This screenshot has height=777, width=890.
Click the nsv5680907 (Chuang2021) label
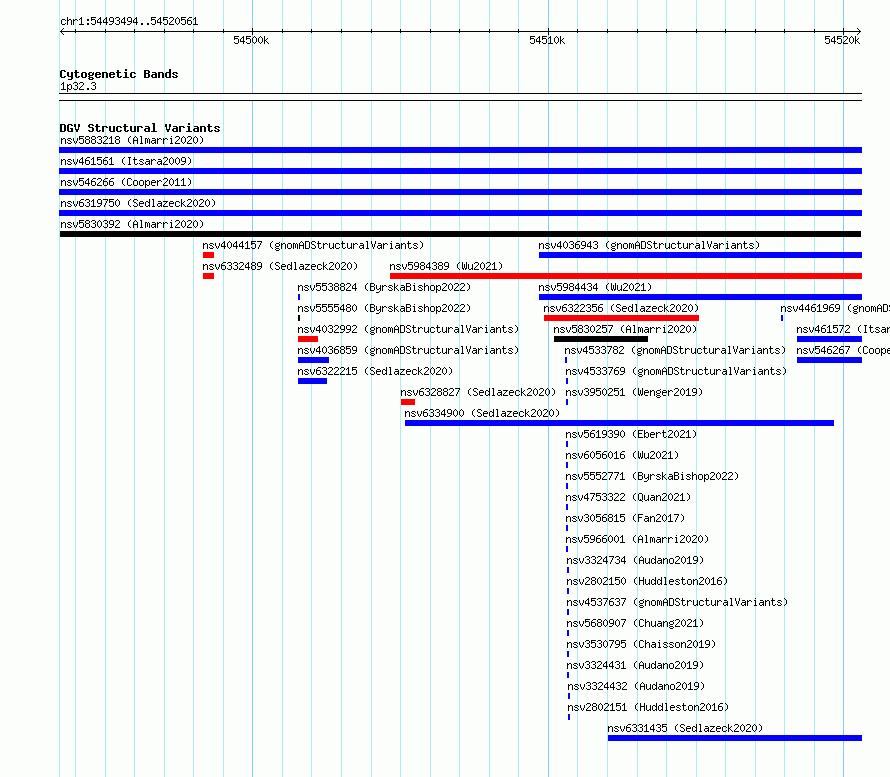[635, 623]
